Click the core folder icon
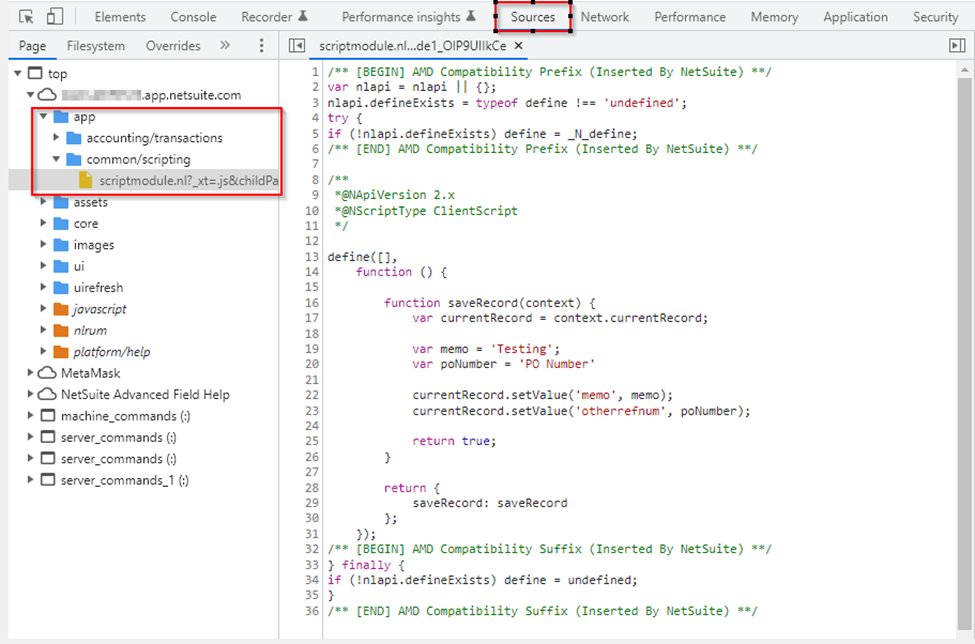This screenshot has height=644, width=975. [x=61, y=223]
